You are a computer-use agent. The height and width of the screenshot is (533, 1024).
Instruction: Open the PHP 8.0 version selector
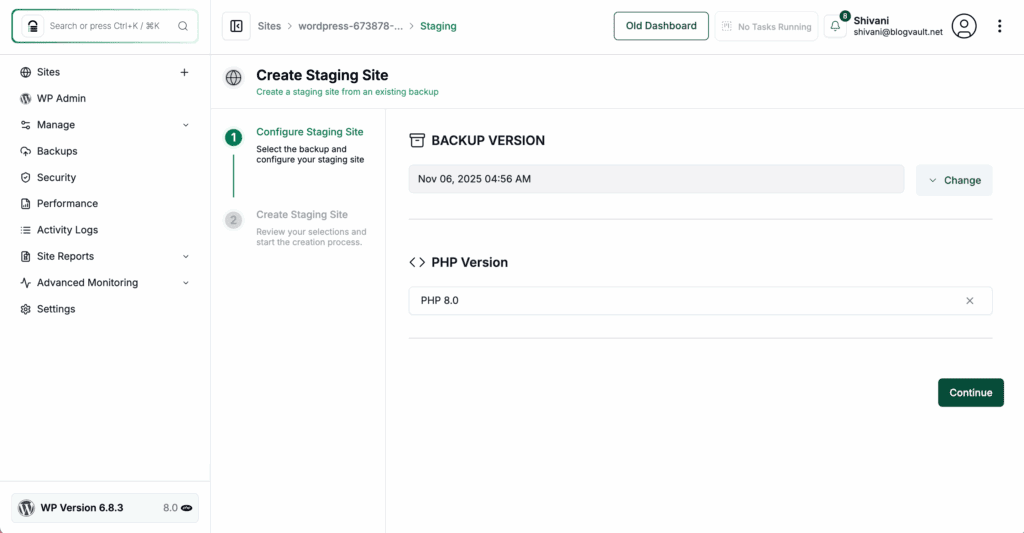(700, 300)
